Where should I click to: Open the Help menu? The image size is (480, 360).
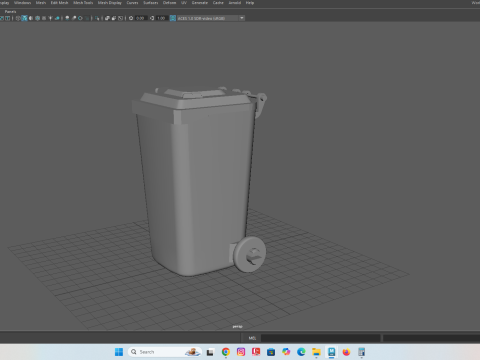(250, 3)
